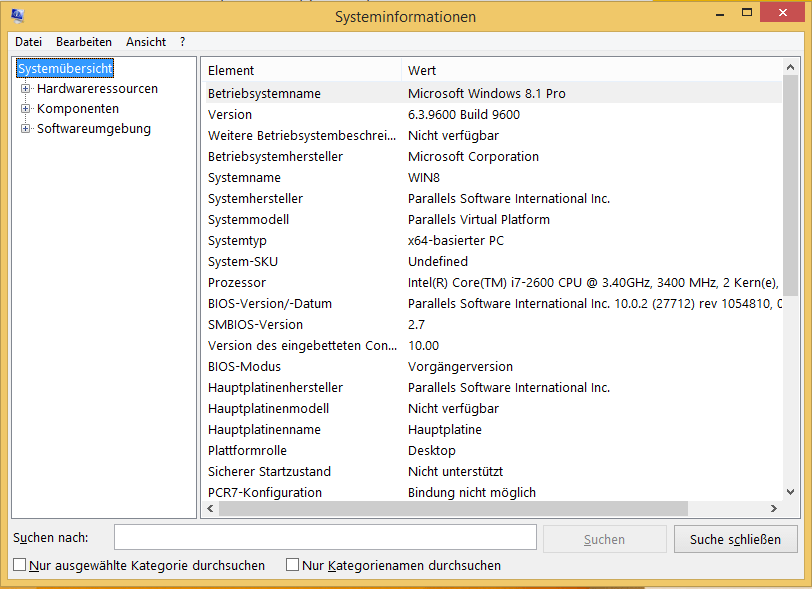
Task: Click the horizontal scrollbar right arrow
Action: (774, 509)
